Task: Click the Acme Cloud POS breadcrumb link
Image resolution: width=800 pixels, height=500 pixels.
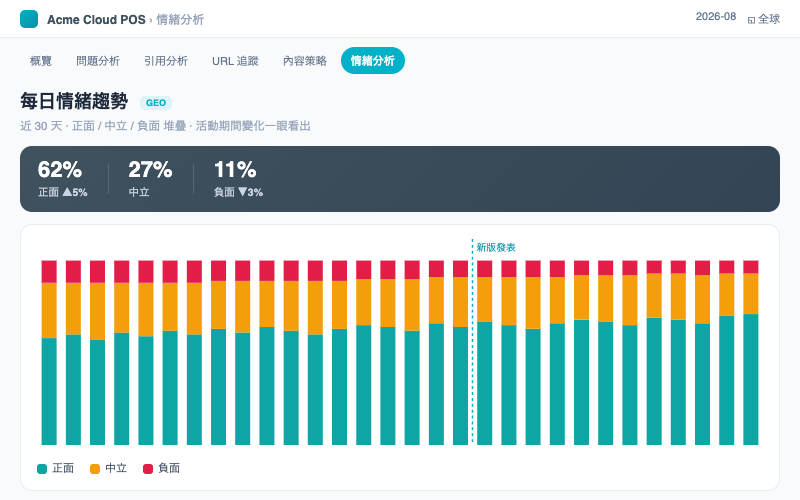Action: point(96,19)
